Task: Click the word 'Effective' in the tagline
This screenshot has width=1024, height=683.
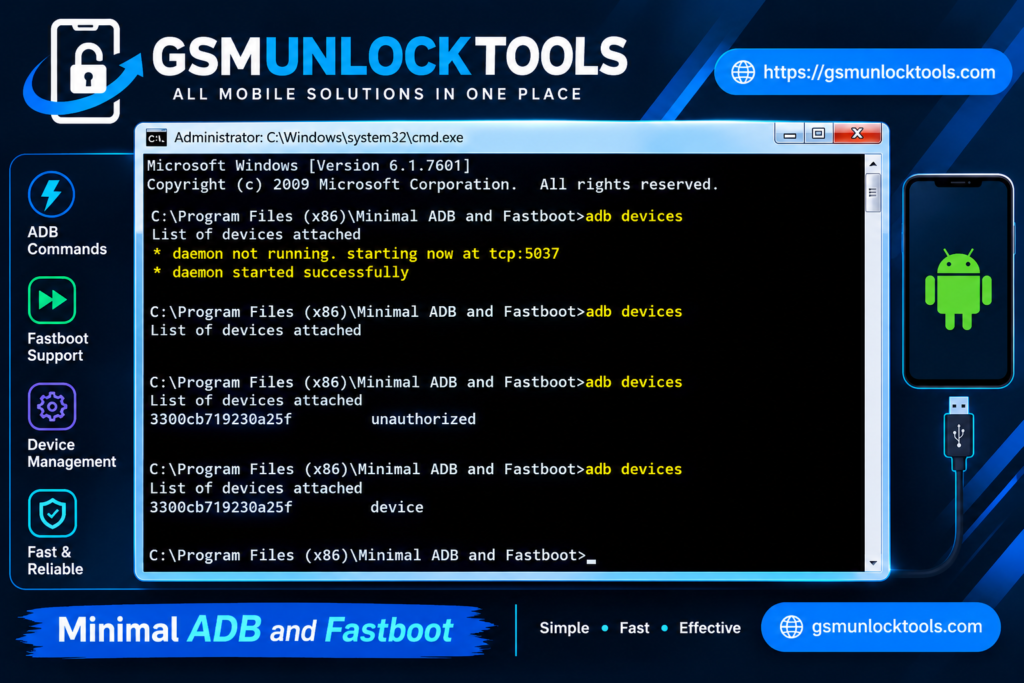Action: tap(710, 628)
